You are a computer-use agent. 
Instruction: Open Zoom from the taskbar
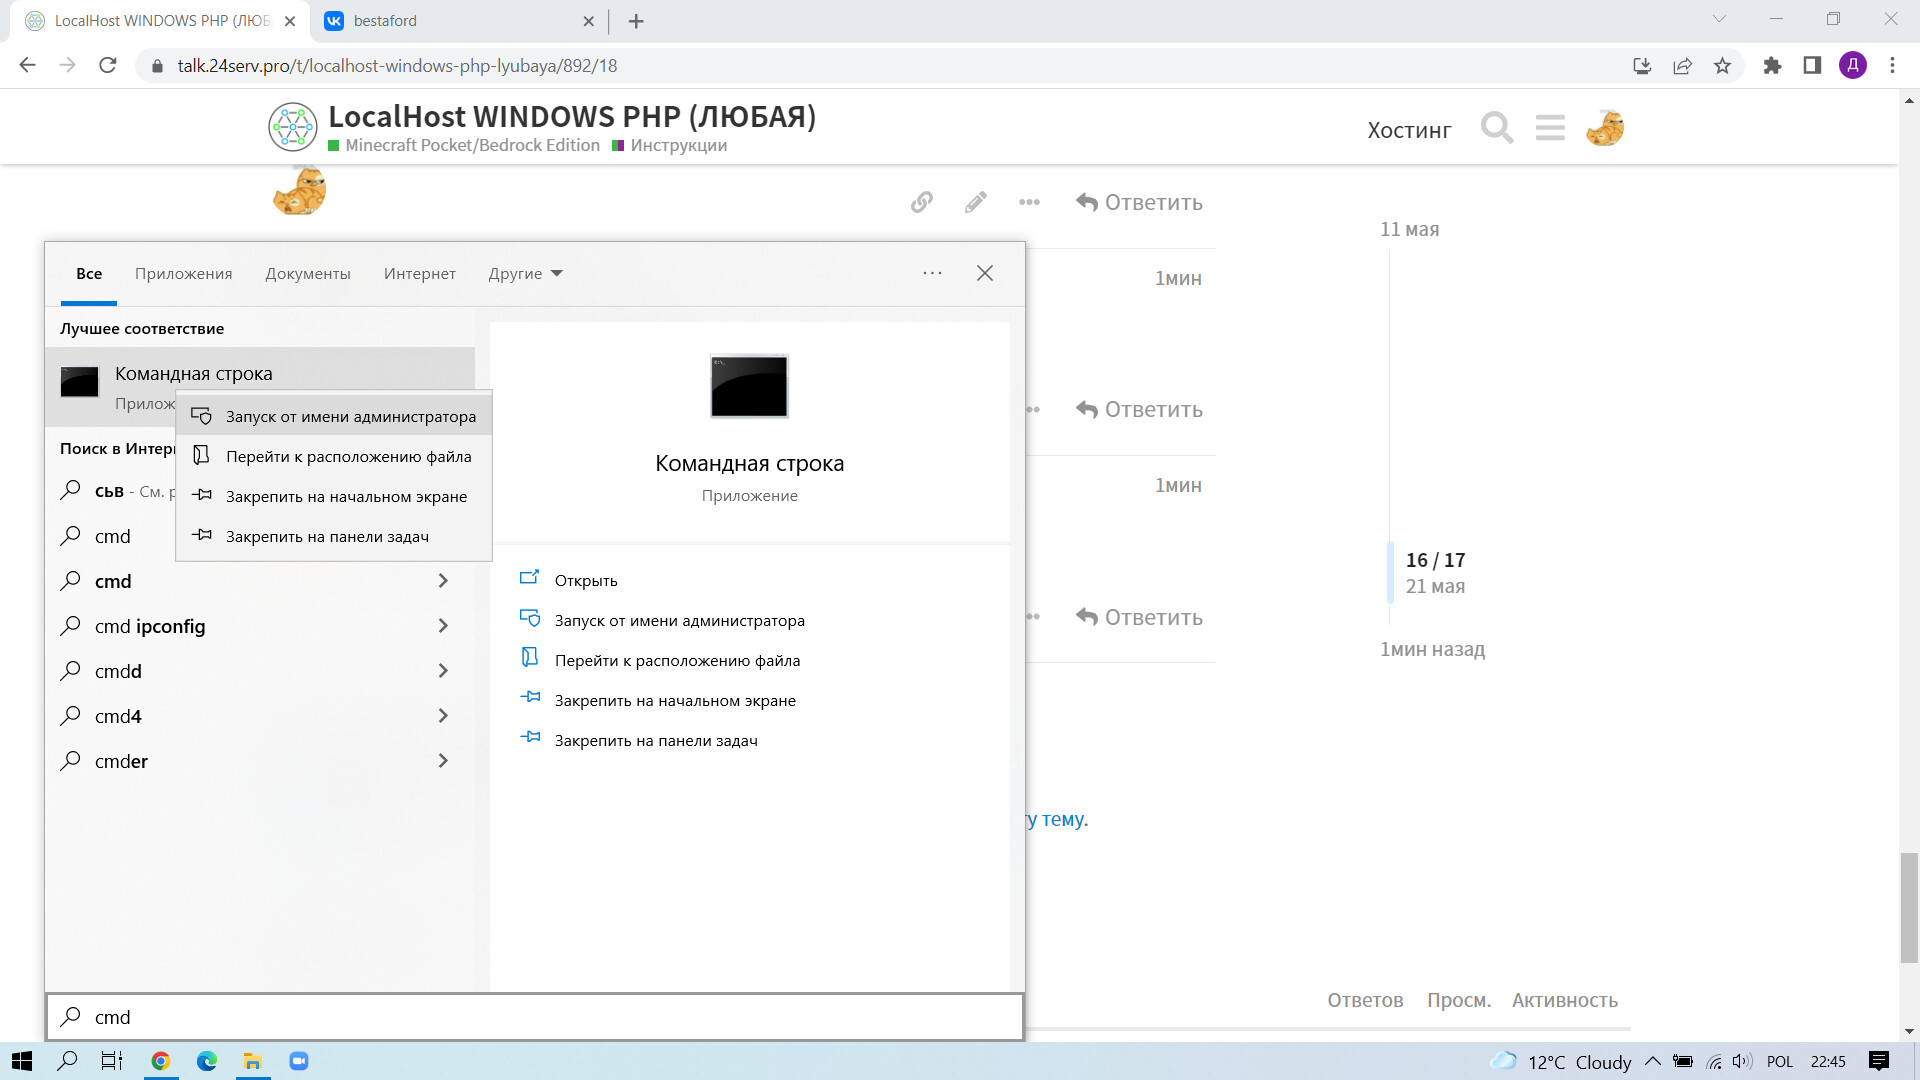298,1061
